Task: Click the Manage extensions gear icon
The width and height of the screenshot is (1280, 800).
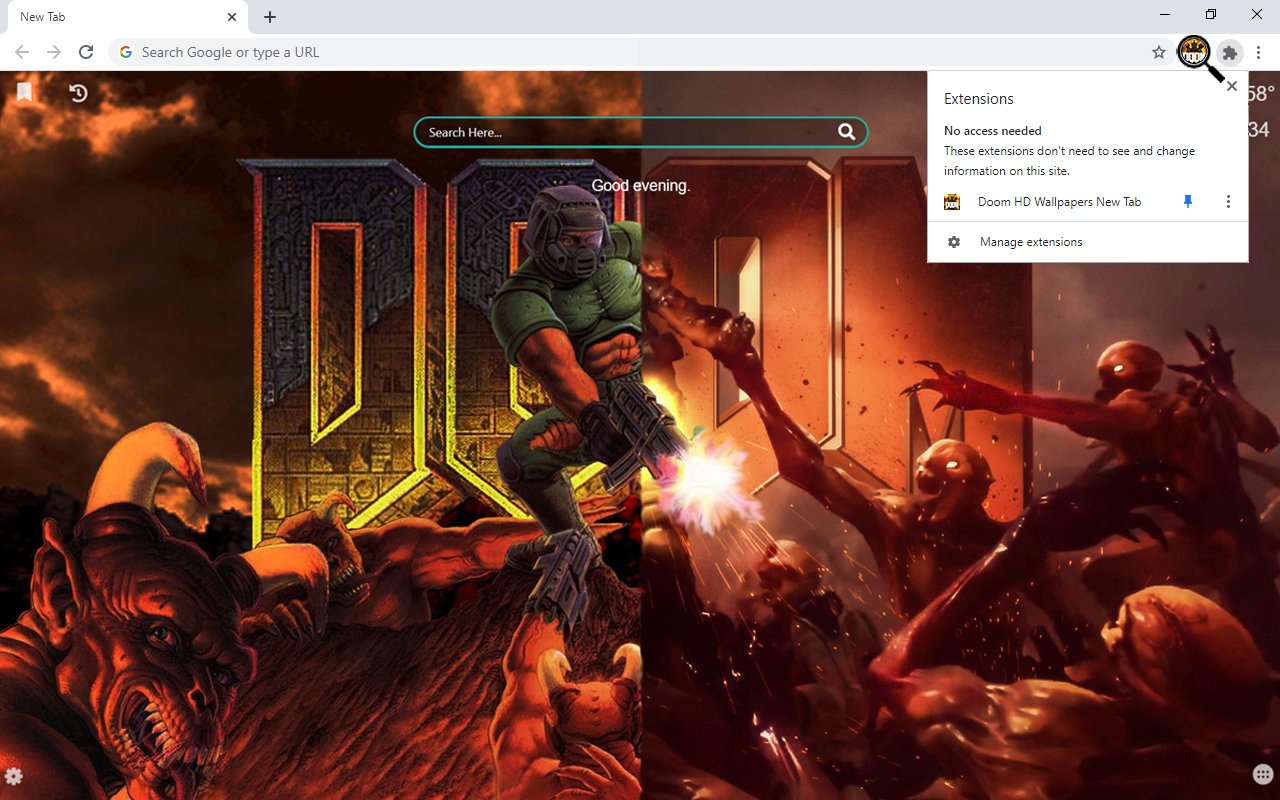Action: (x=954, y=242)
